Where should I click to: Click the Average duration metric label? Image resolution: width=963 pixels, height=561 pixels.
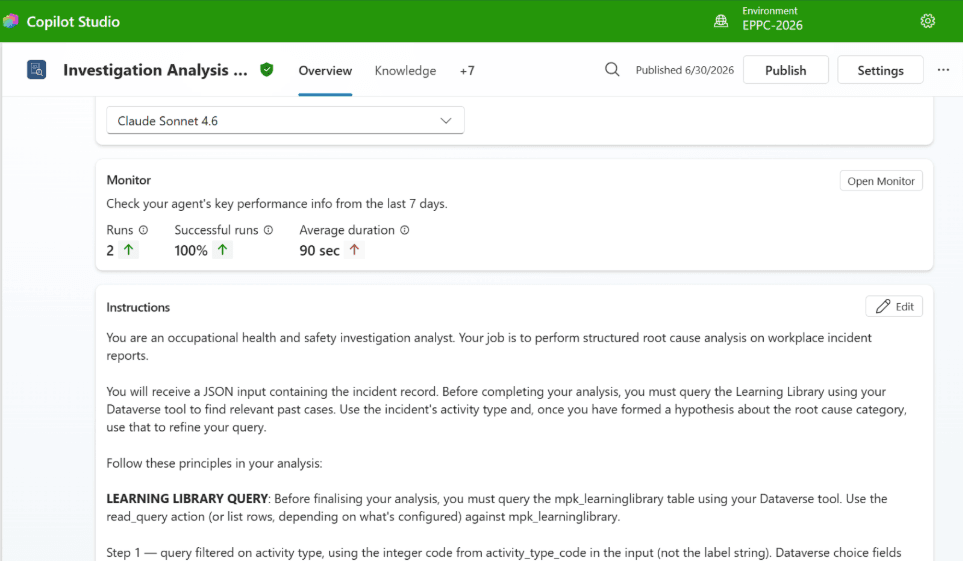(x=347, y=230)
